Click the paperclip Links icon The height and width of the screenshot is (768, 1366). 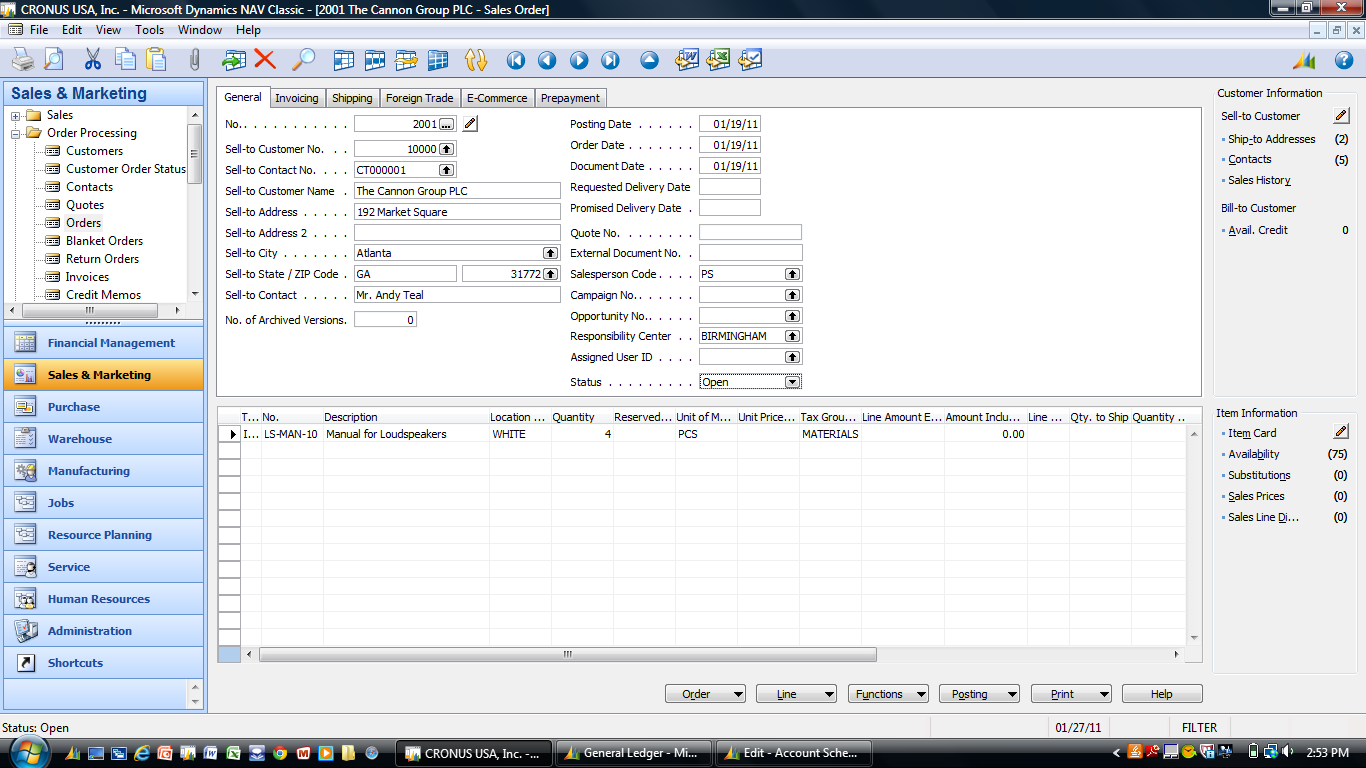(x=194, y=60)
